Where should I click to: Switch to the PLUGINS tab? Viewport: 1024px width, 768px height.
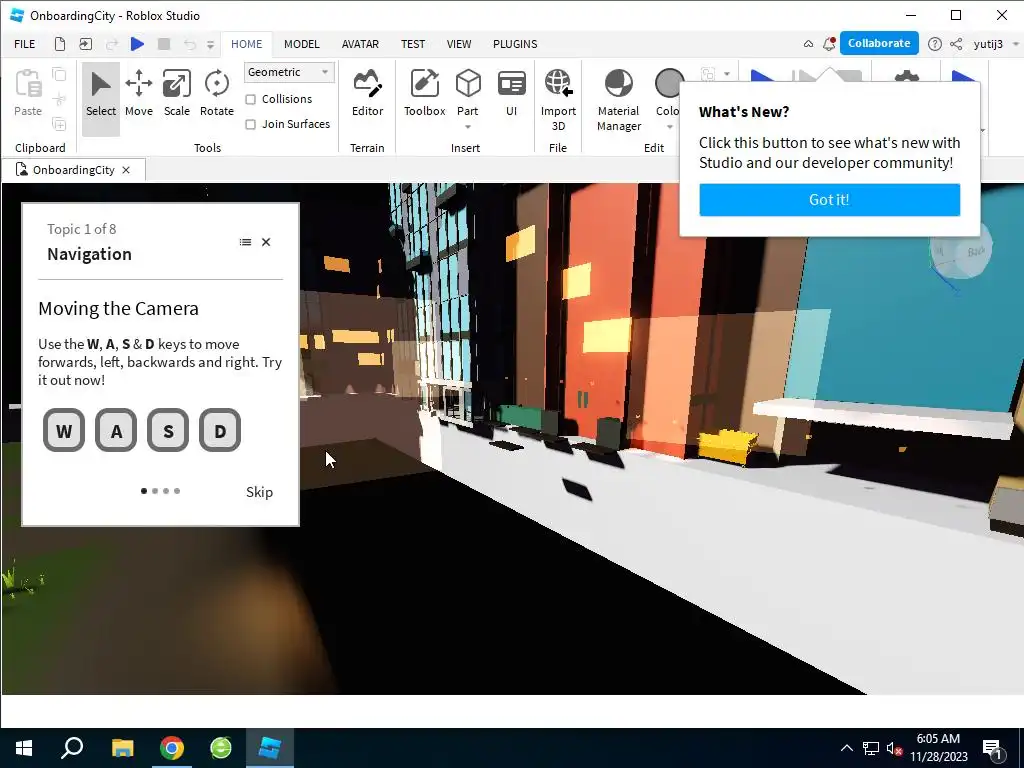(515, 44)
